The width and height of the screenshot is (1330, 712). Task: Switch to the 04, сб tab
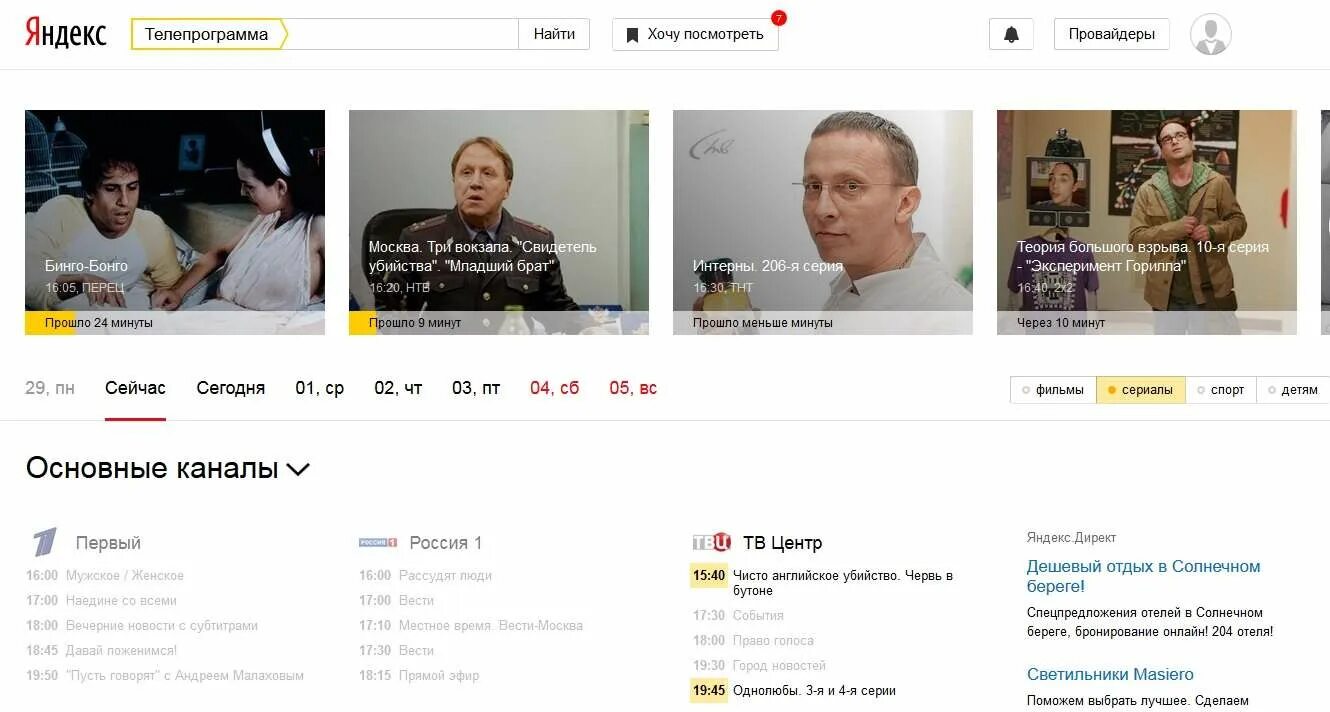point(555,388)
